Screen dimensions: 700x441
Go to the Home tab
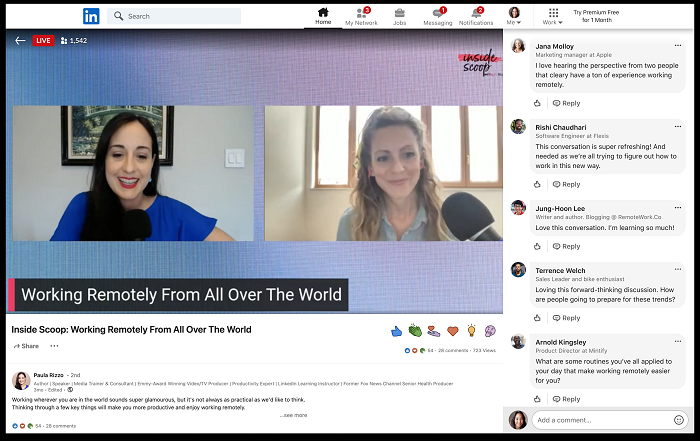323,16
